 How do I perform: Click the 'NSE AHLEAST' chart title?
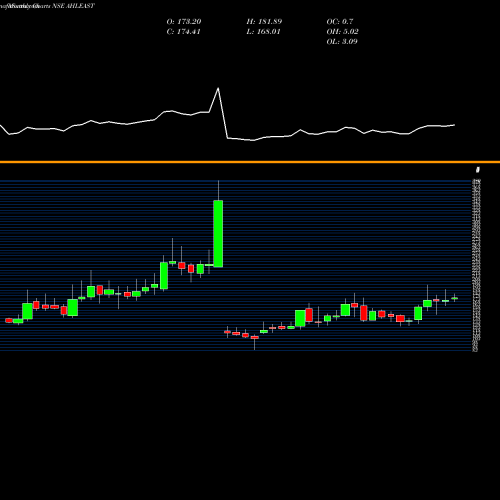(x=73, y=6)
